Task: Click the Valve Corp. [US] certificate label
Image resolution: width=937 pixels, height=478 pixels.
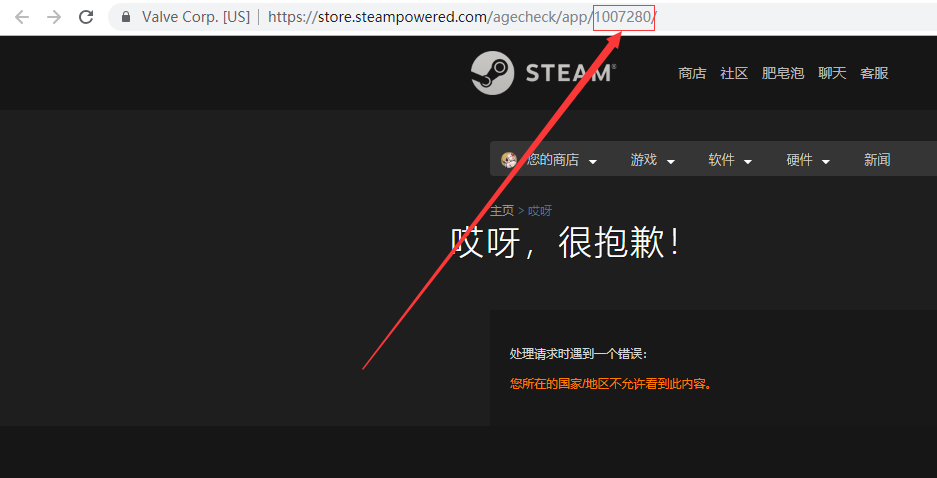Action: (x=196, y=17)
